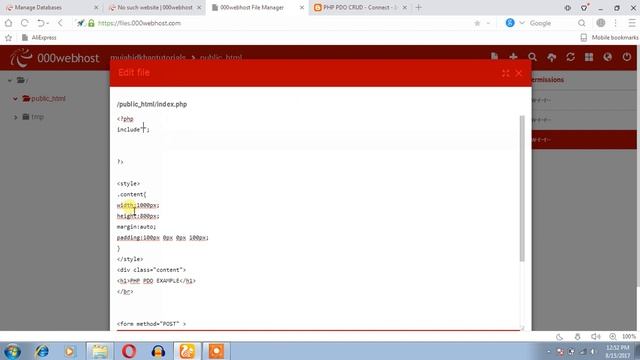Image resolution: width=640 pixels, height=360 pixels.
Task: Switch to the 000webhost File Manager tab
Action: (x=257, y=7)
